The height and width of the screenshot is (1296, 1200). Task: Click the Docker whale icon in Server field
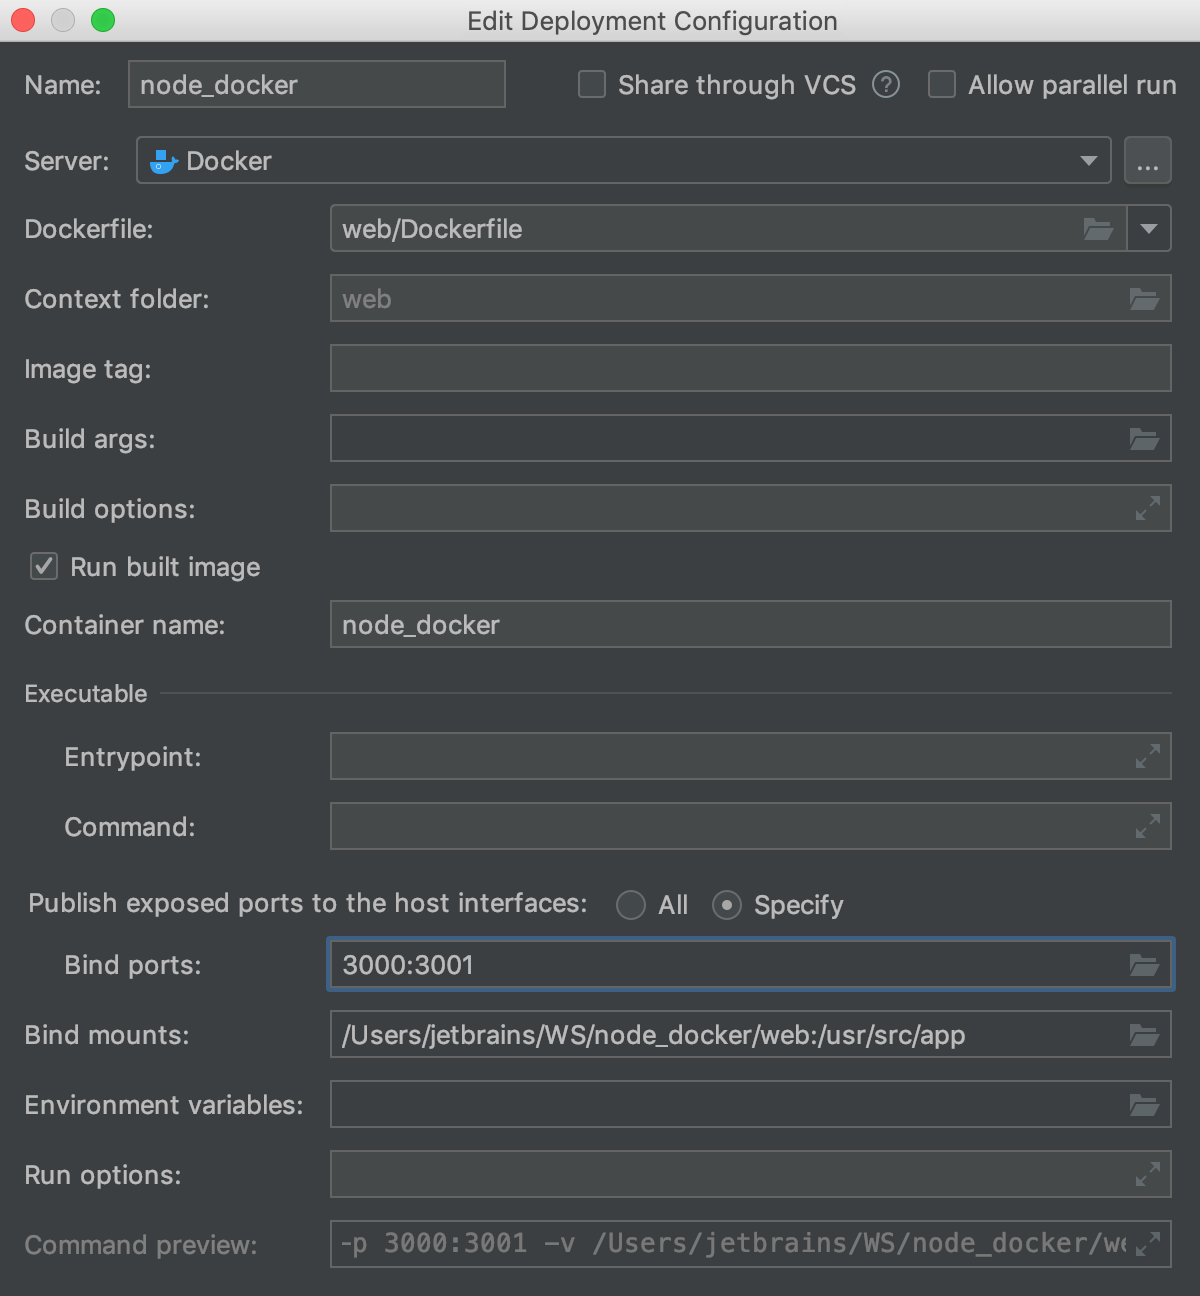point(163,161)
